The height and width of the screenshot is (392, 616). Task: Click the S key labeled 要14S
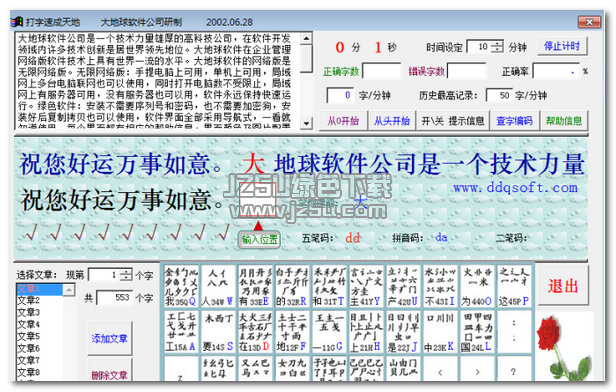coord(218,332)
